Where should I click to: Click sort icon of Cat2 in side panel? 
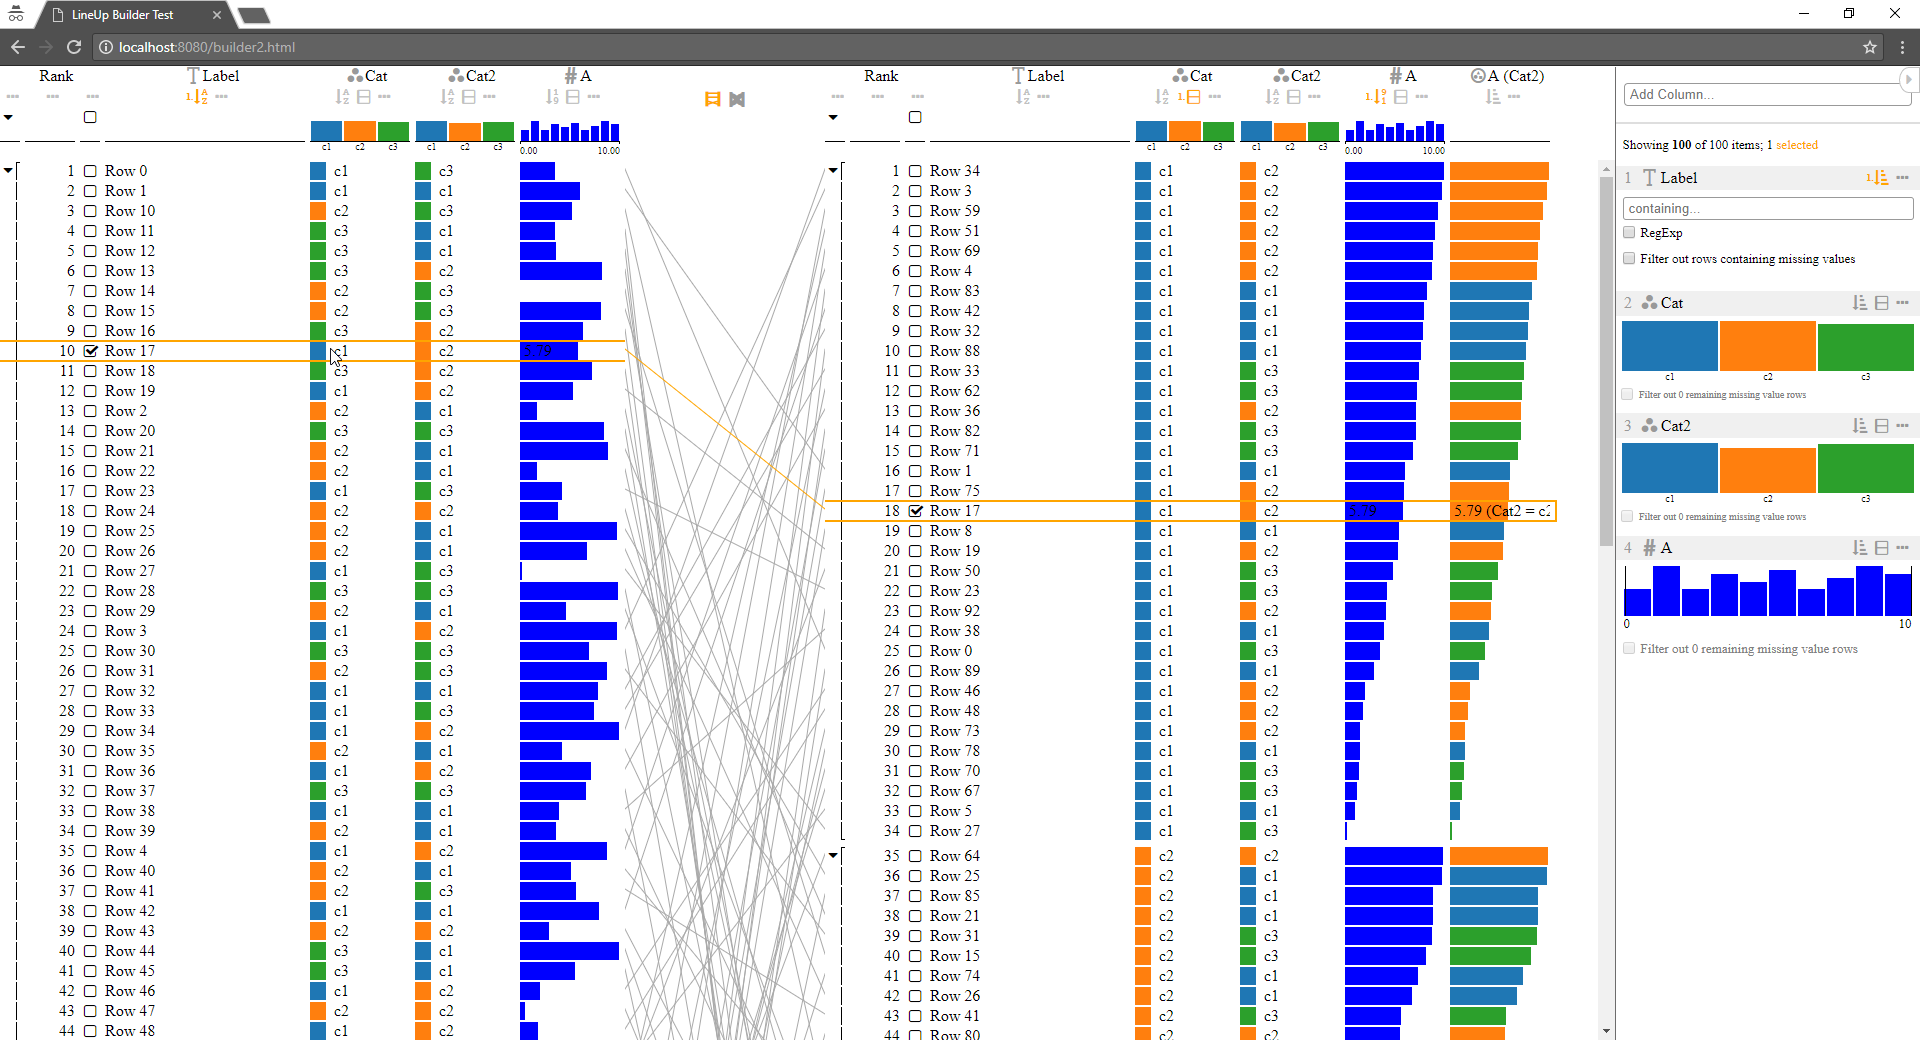coord(1859,426)
